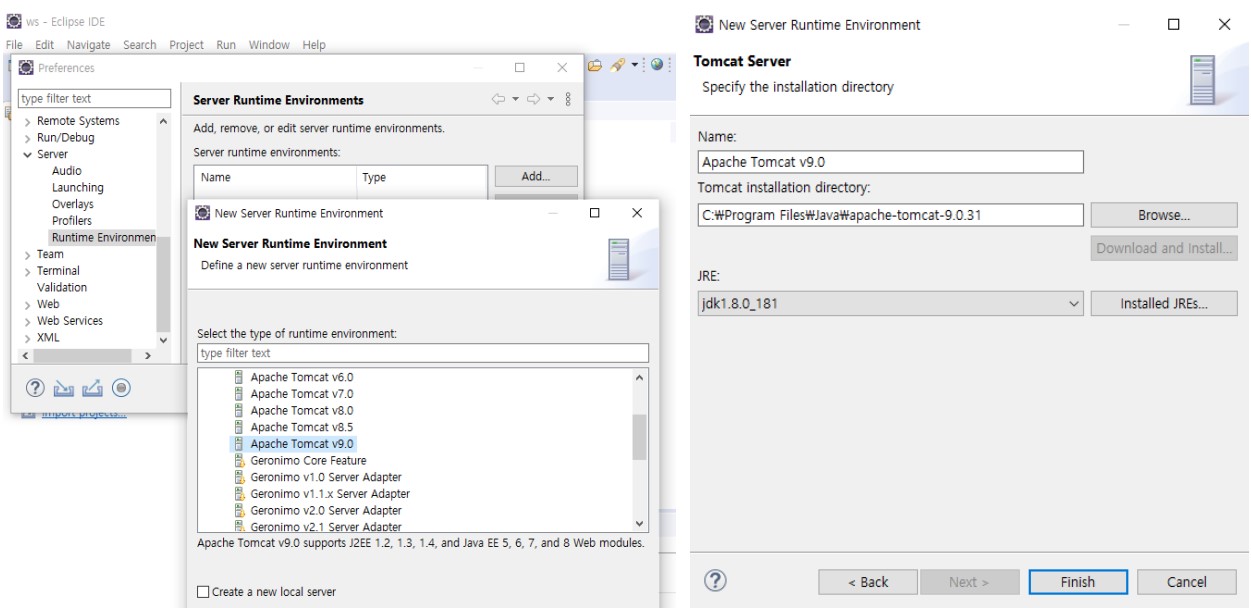Screen dimensions: 1251x608
Task: Click the runtime type filter text field
Action: click(423, 353)
